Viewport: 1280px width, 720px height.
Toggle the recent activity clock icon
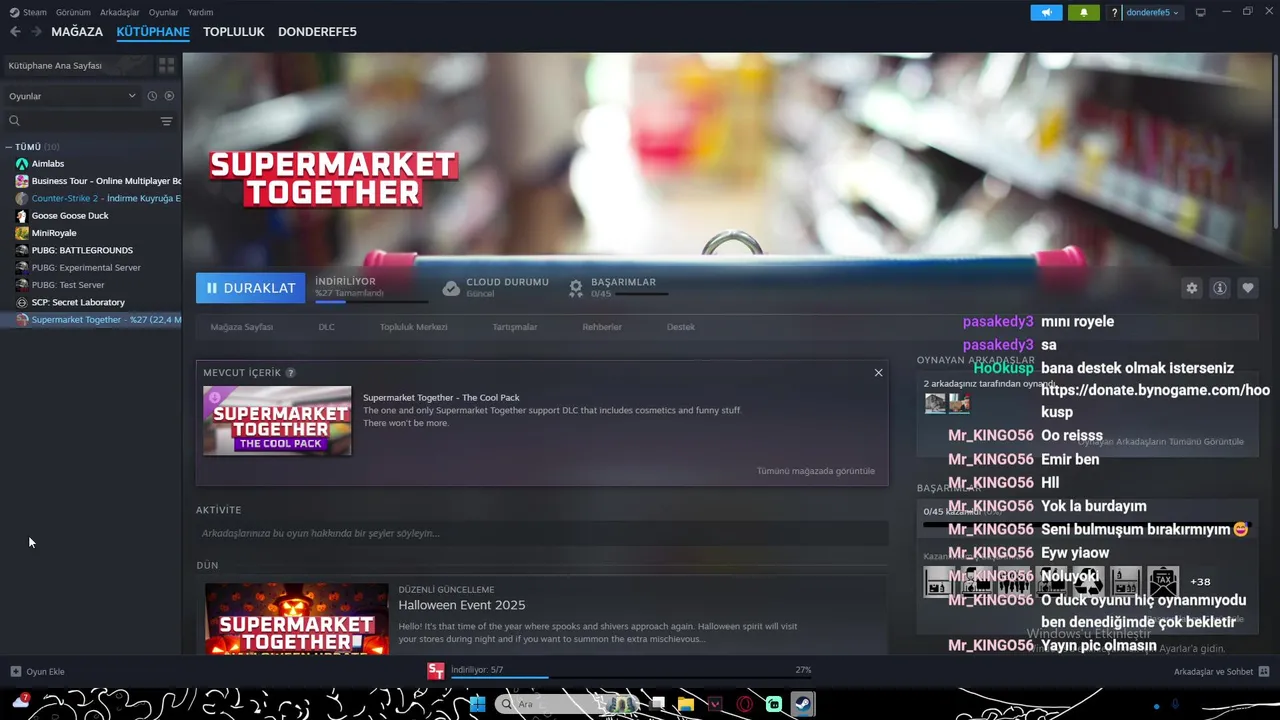click(x=152, y=96)
